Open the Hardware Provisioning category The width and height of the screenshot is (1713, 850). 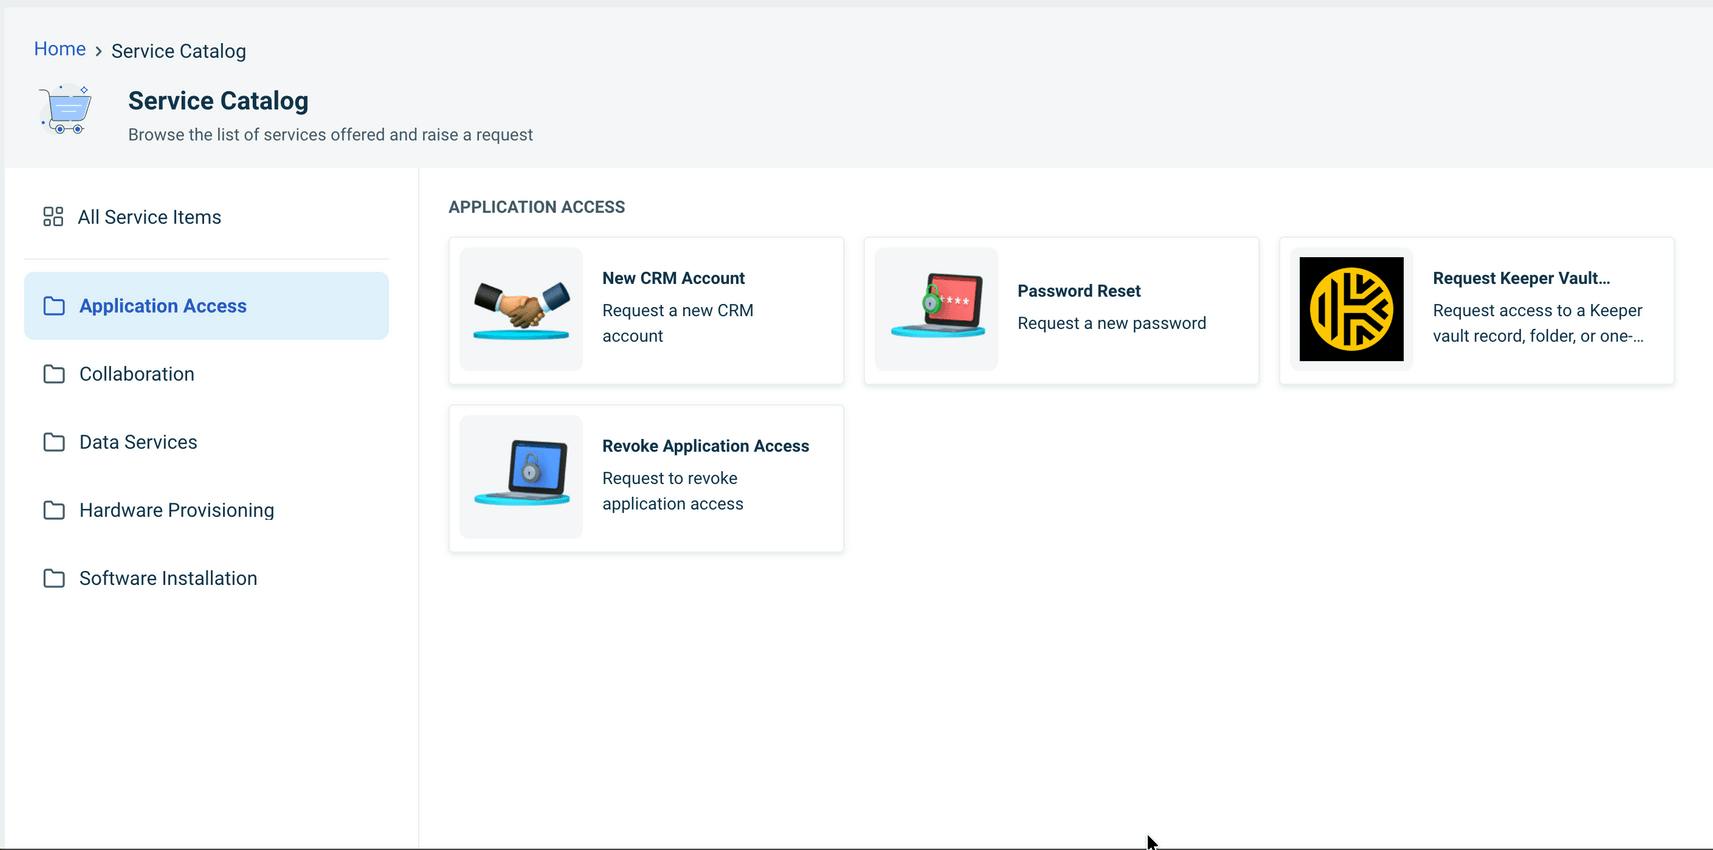(206, 510)
